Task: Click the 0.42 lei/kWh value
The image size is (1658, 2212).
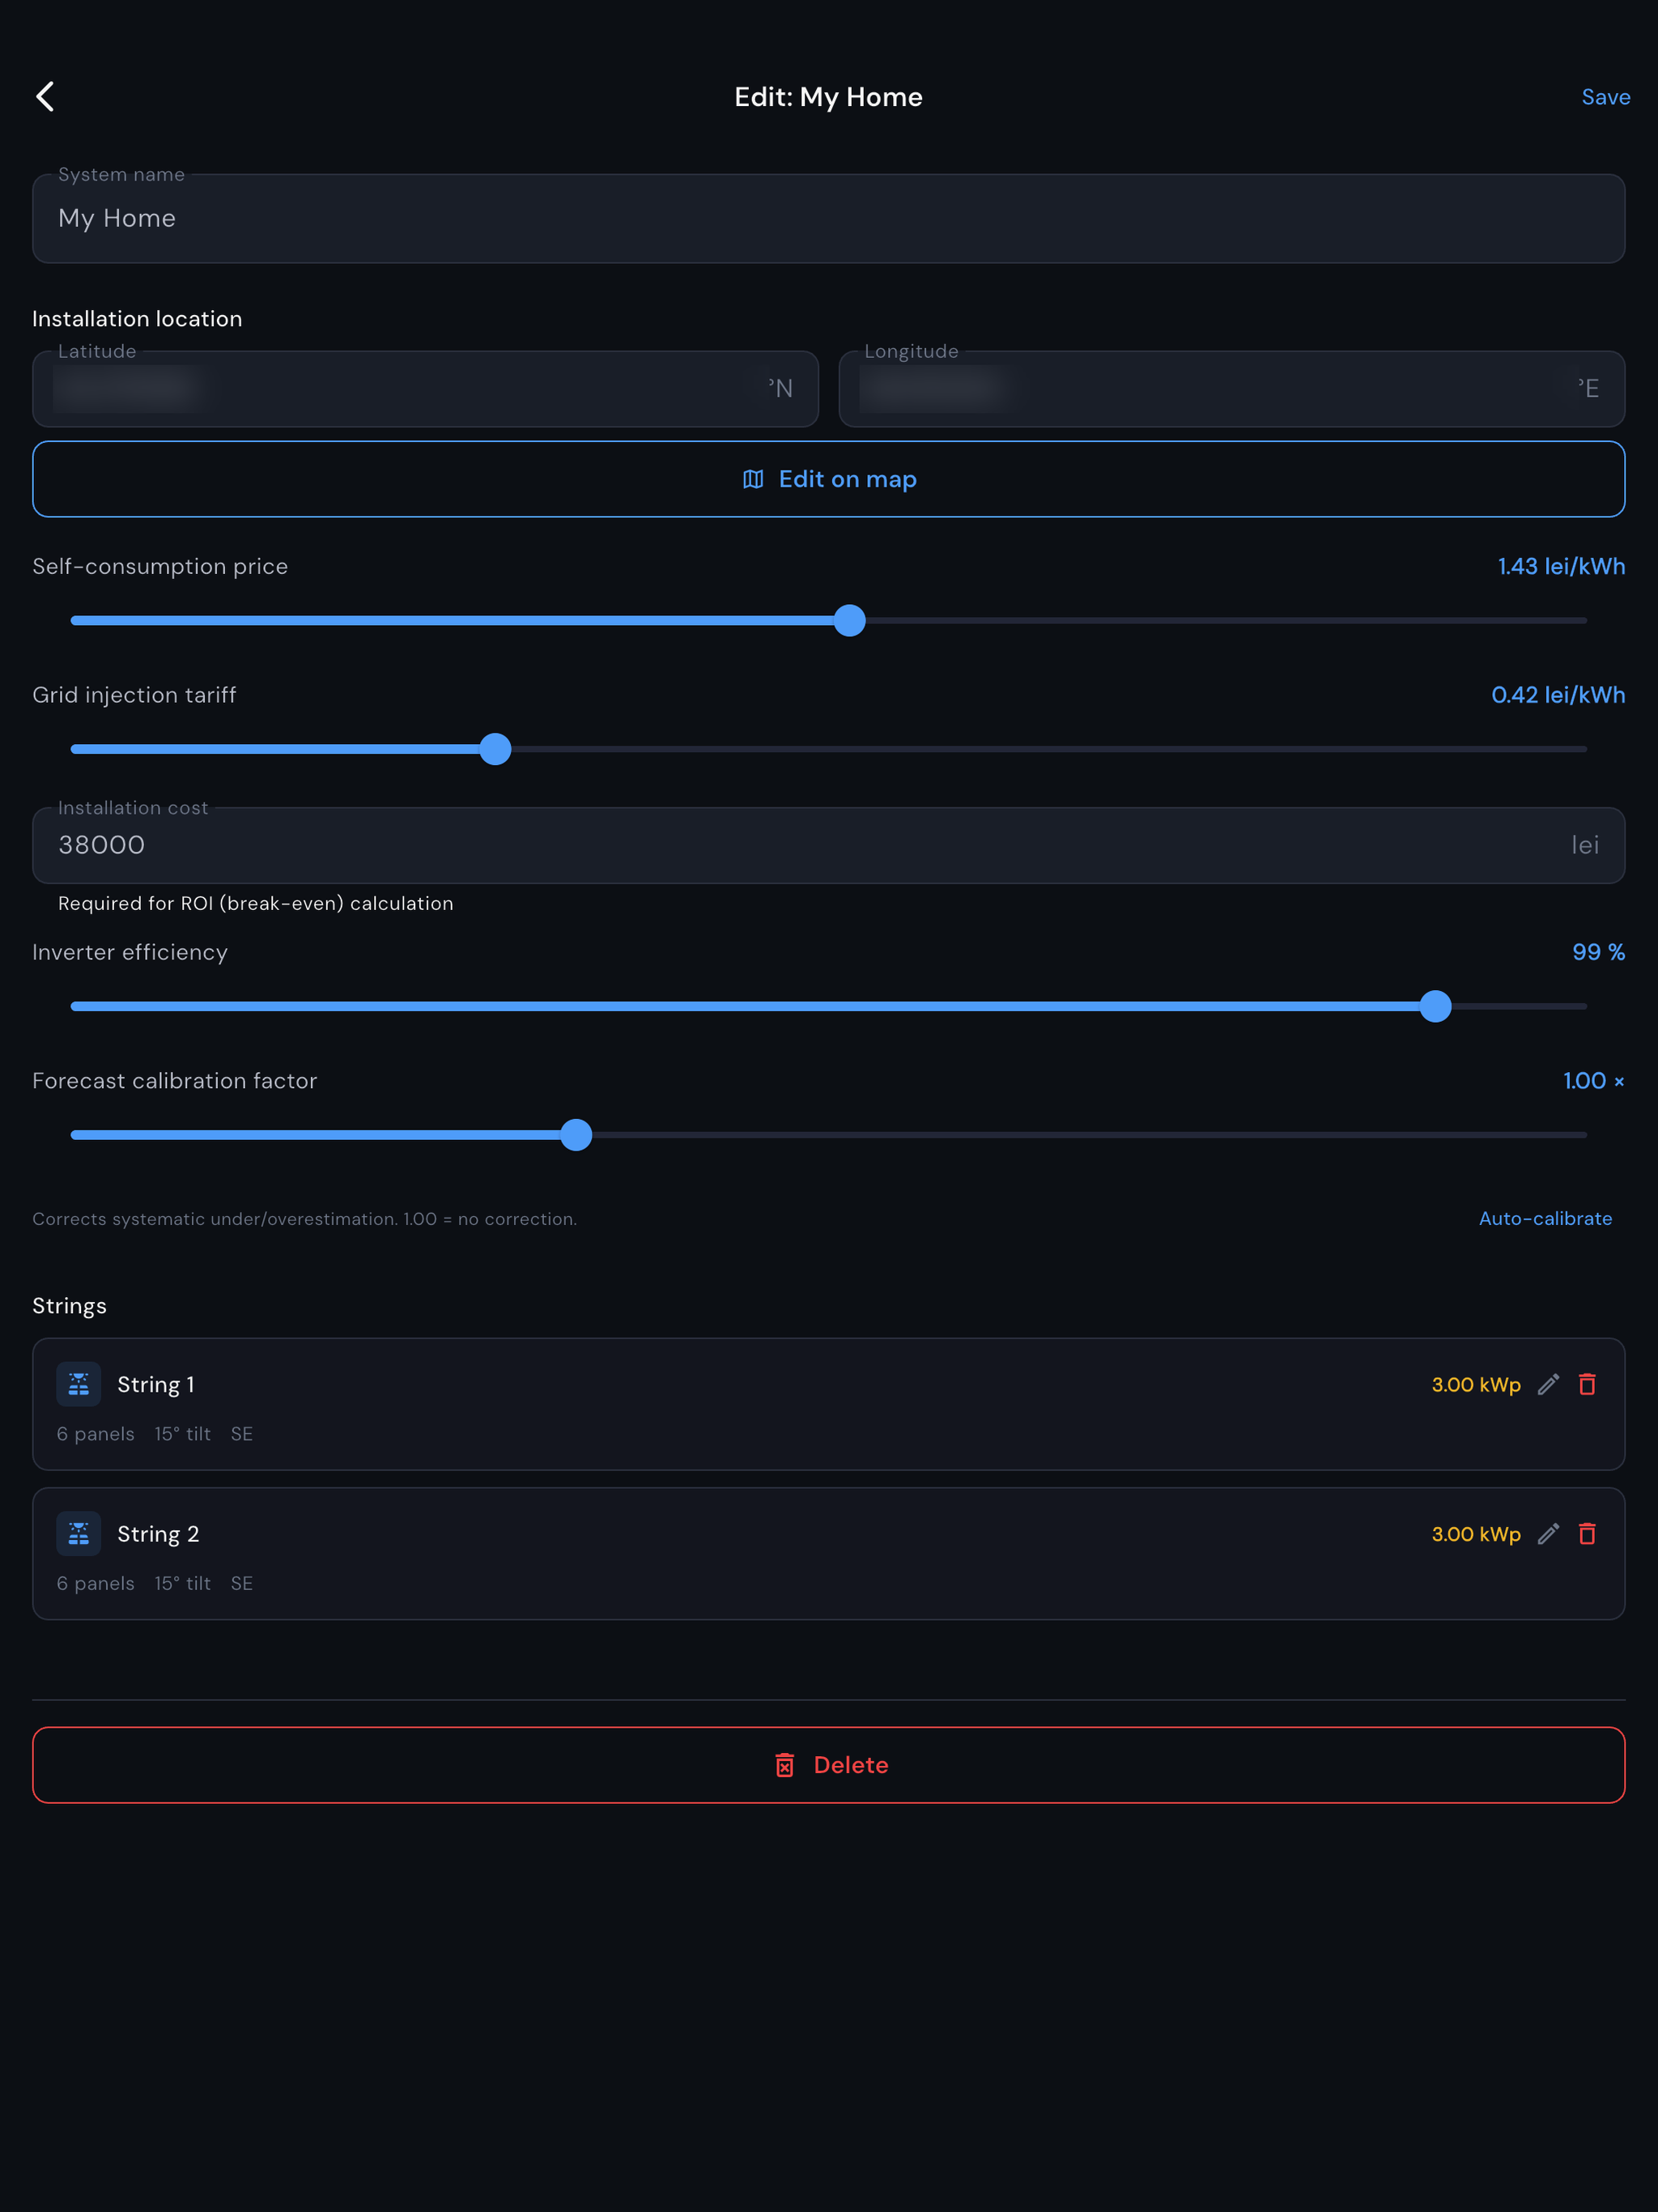Action: point(1558,695)
